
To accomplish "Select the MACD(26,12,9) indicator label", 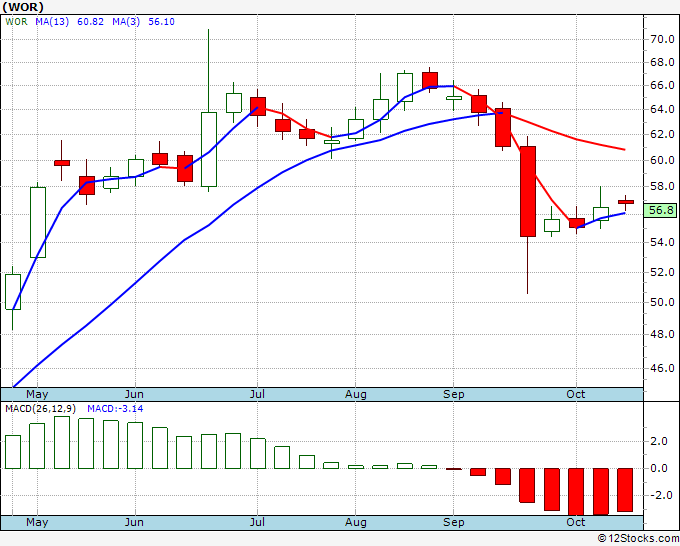I will 40,409.
